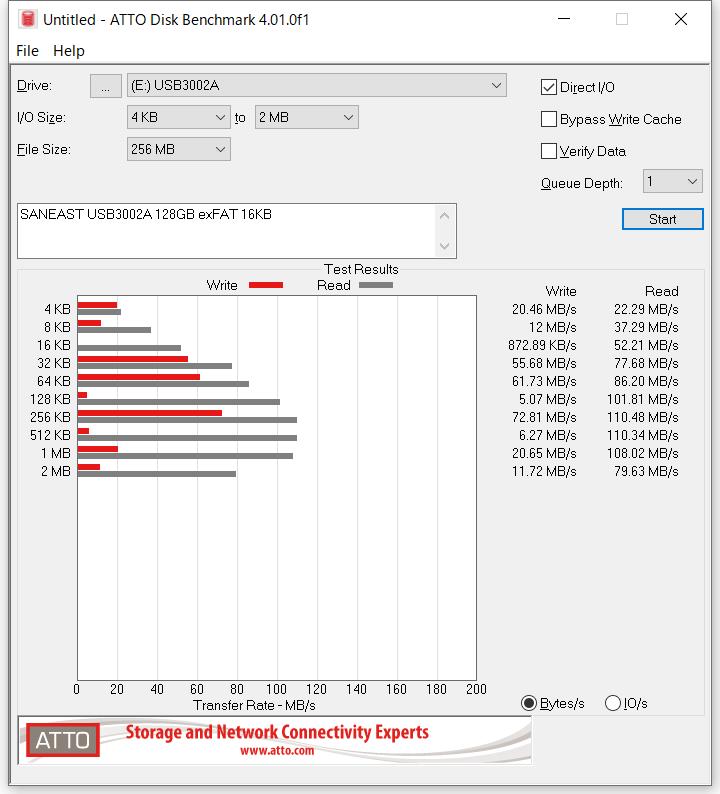Expand the Drive dropdown showing (E:) USB3002A

316,86
